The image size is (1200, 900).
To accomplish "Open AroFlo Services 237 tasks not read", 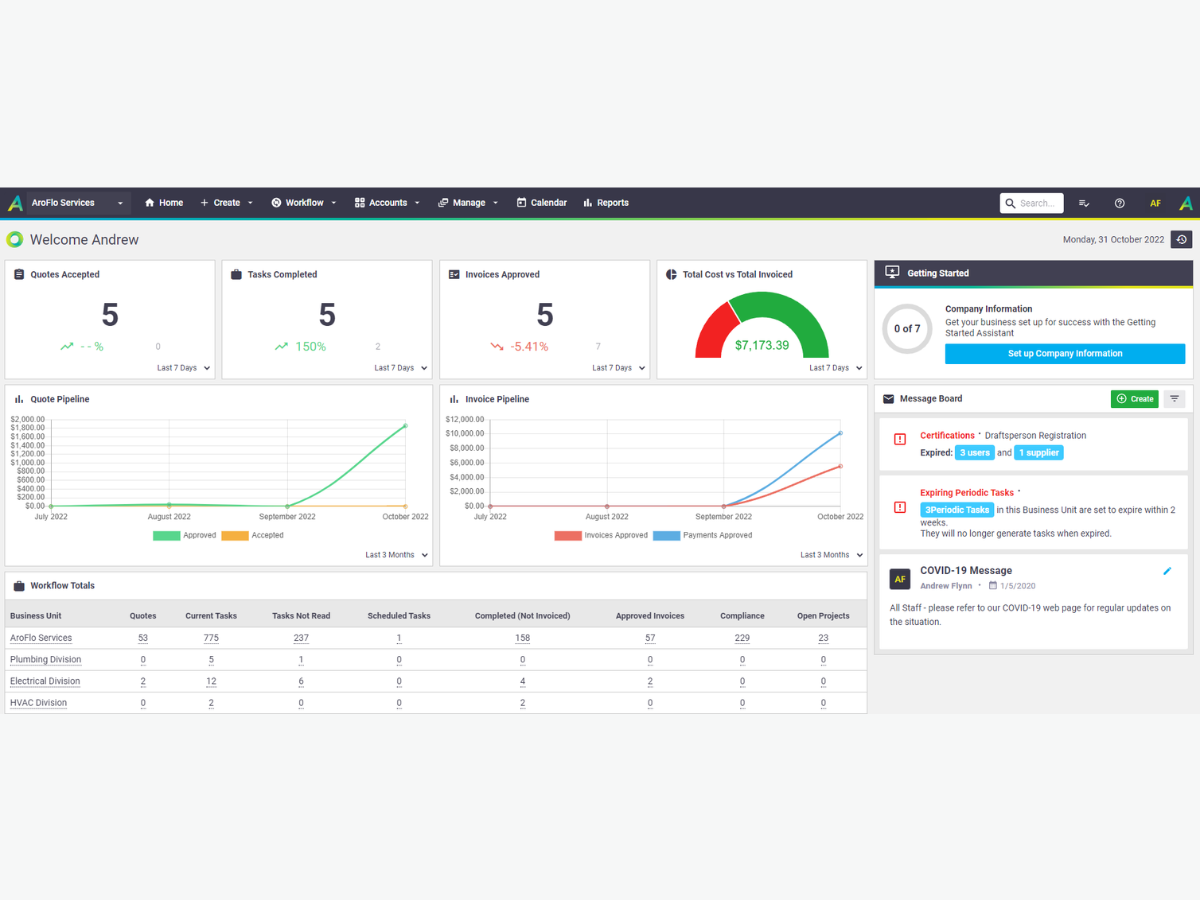I will pos(301,638).
